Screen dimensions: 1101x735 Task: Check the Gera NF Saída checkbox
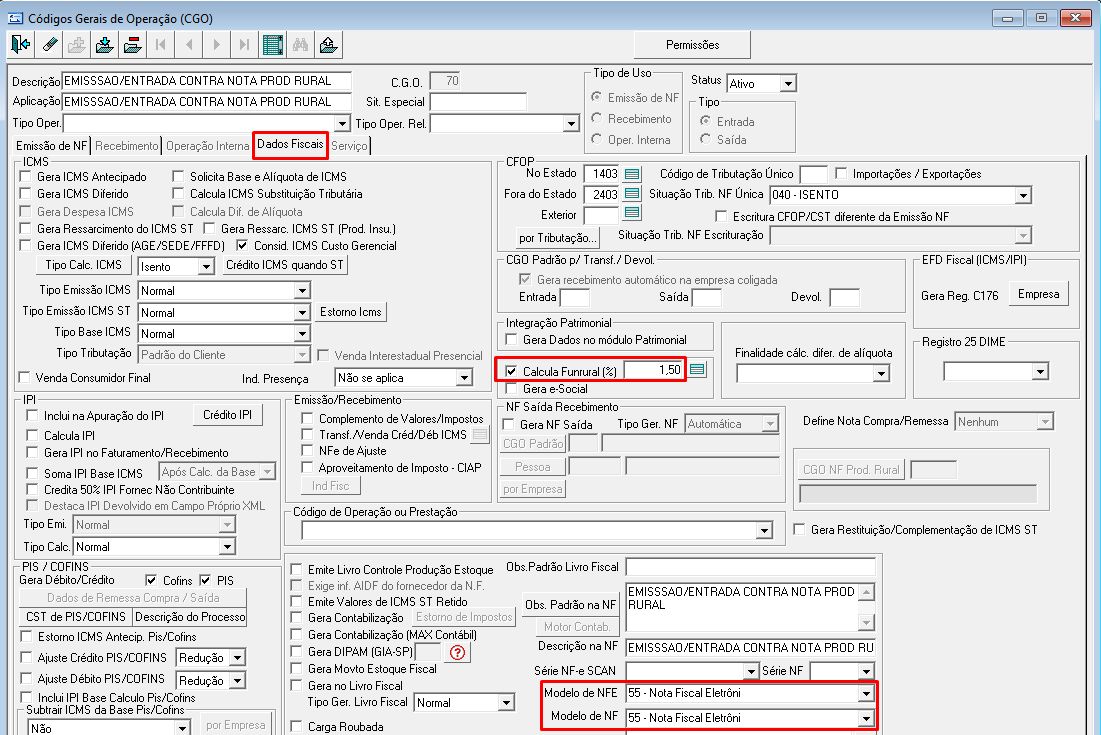508,424
